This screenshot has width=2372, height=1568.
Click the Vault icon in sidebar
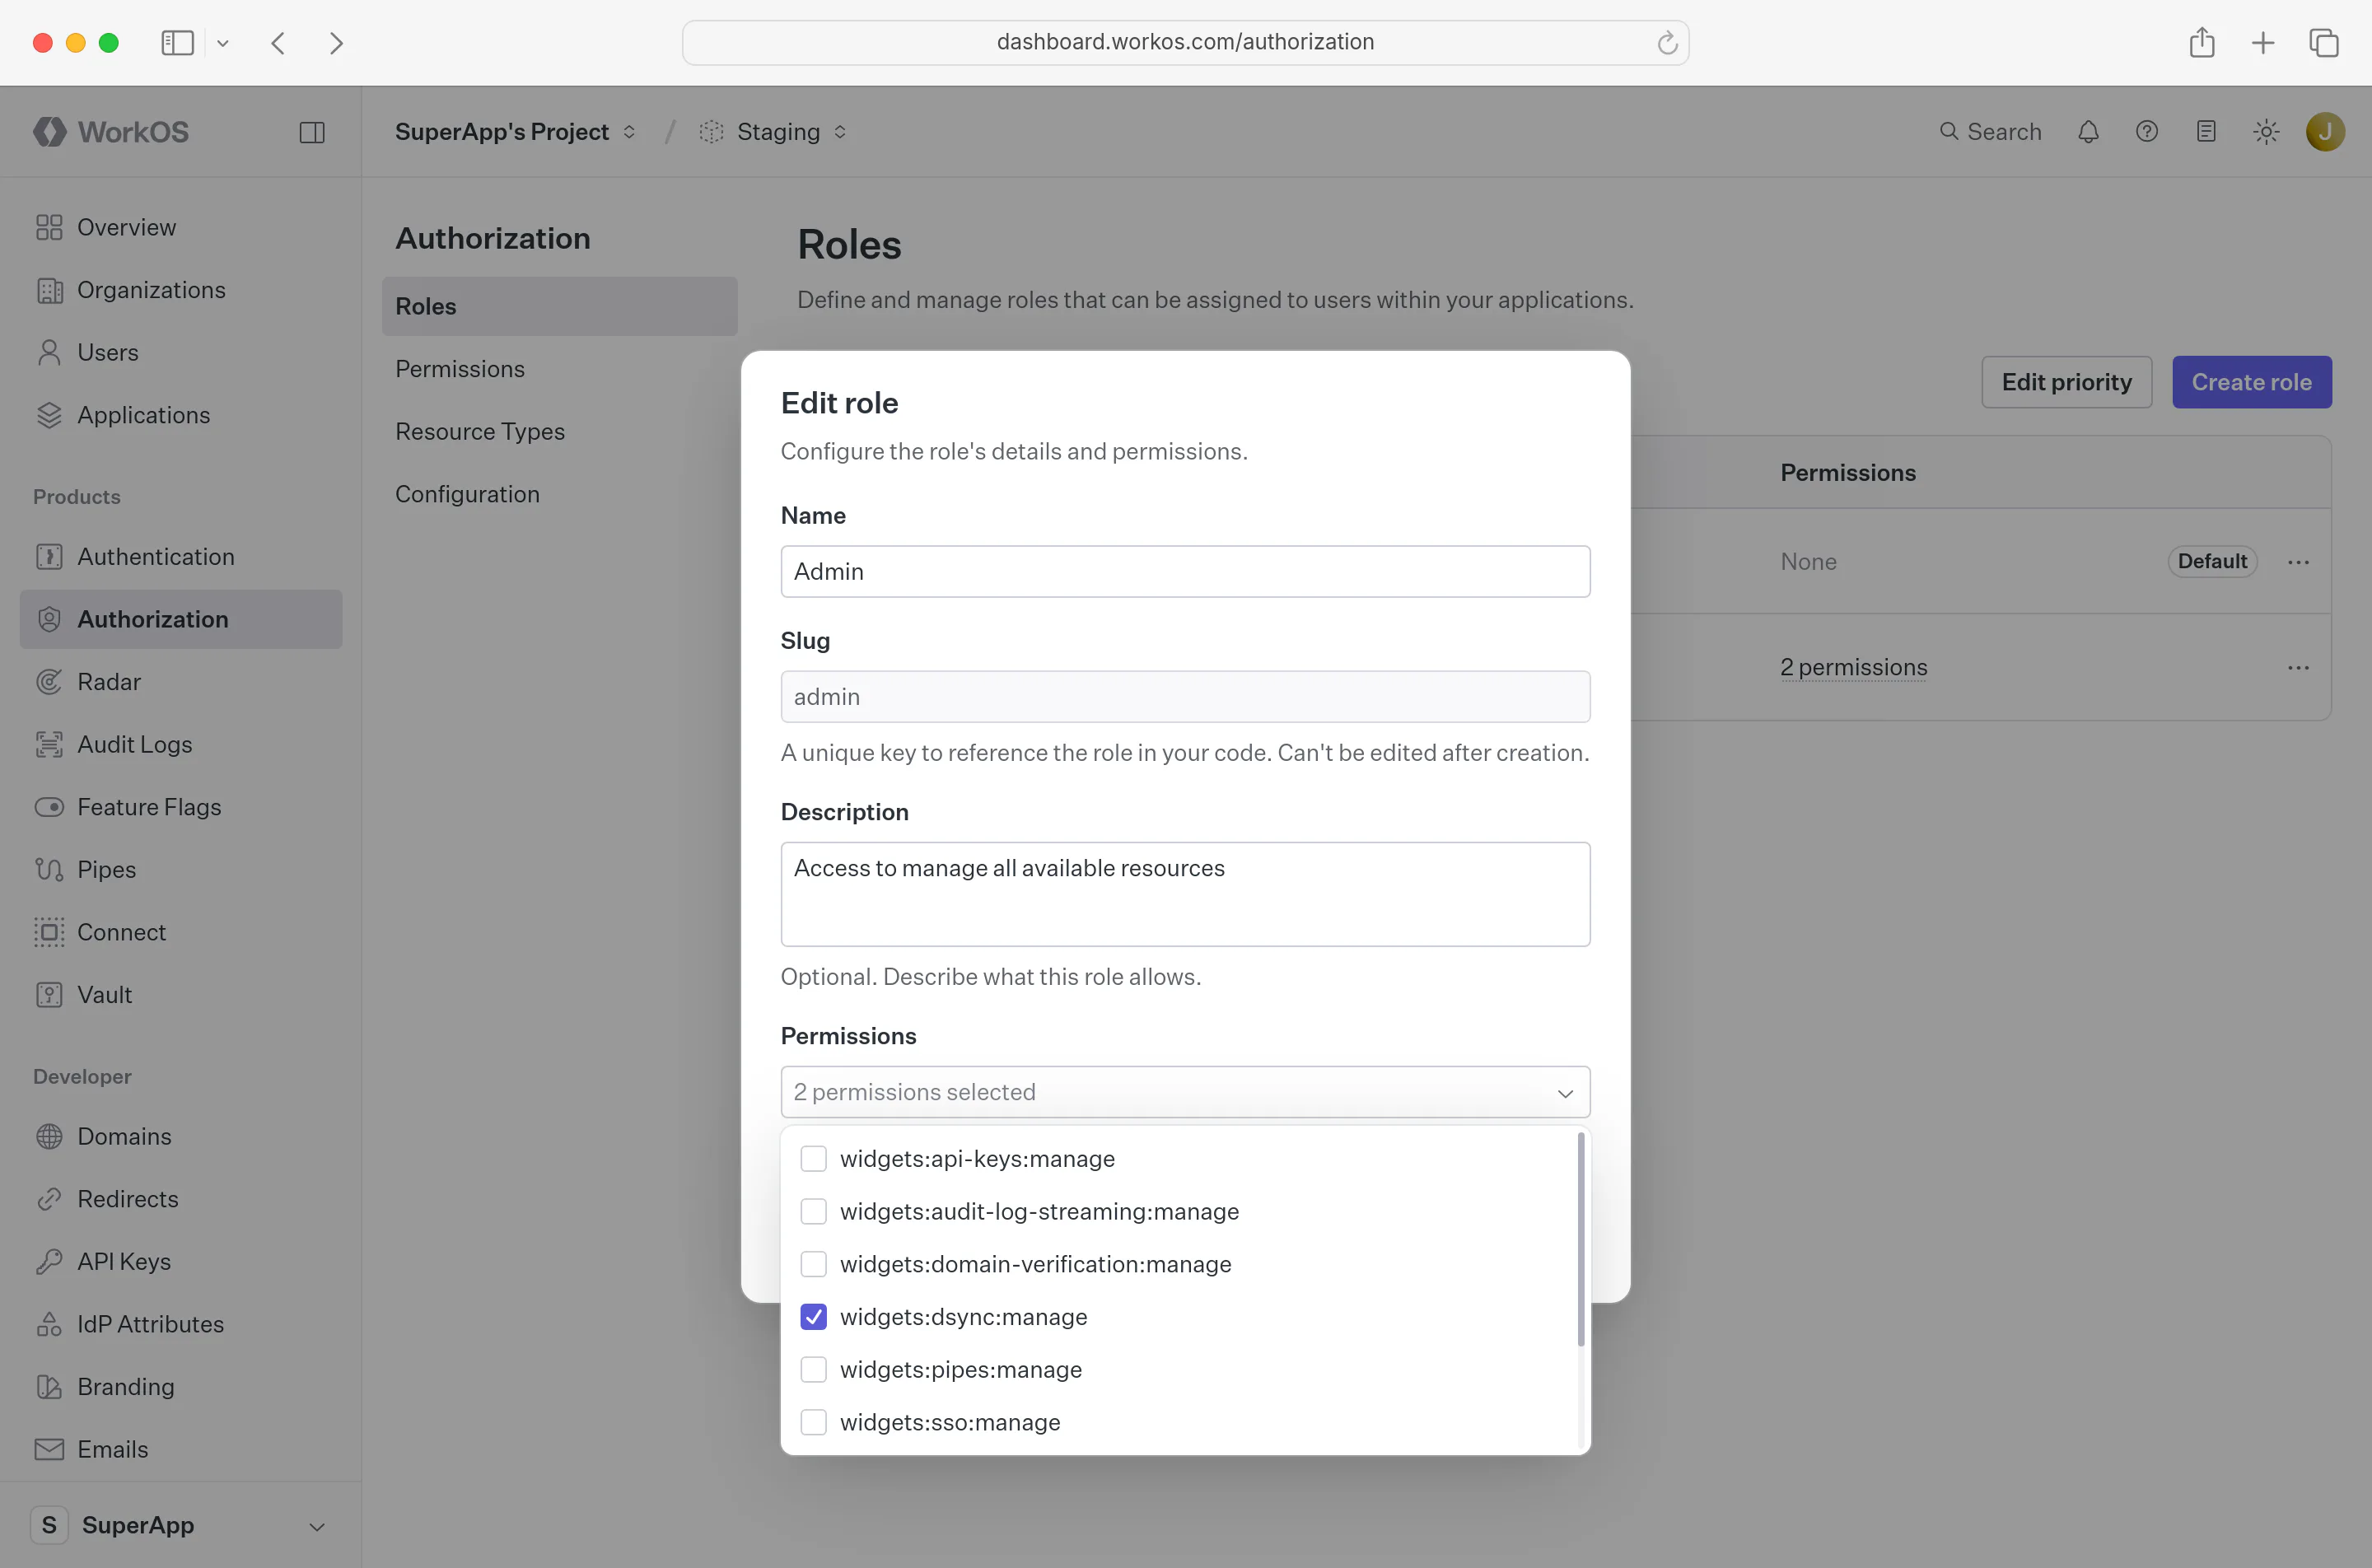coord(49,995)
